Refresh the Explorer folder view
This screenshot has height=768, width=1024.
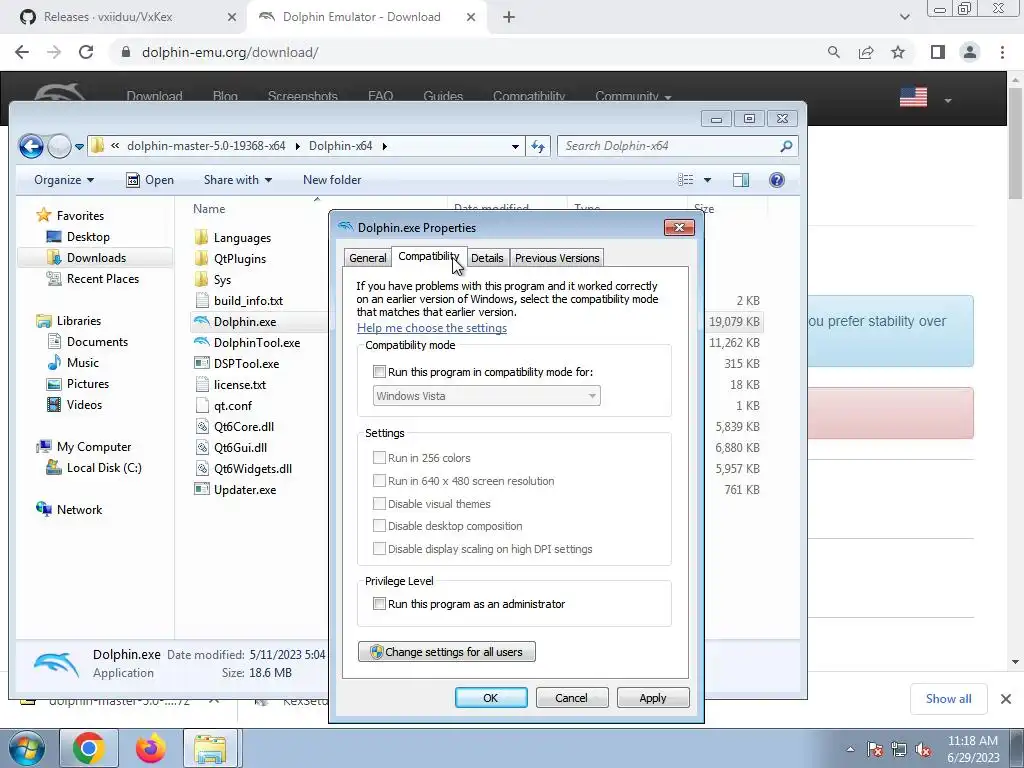tap(537, 146)
